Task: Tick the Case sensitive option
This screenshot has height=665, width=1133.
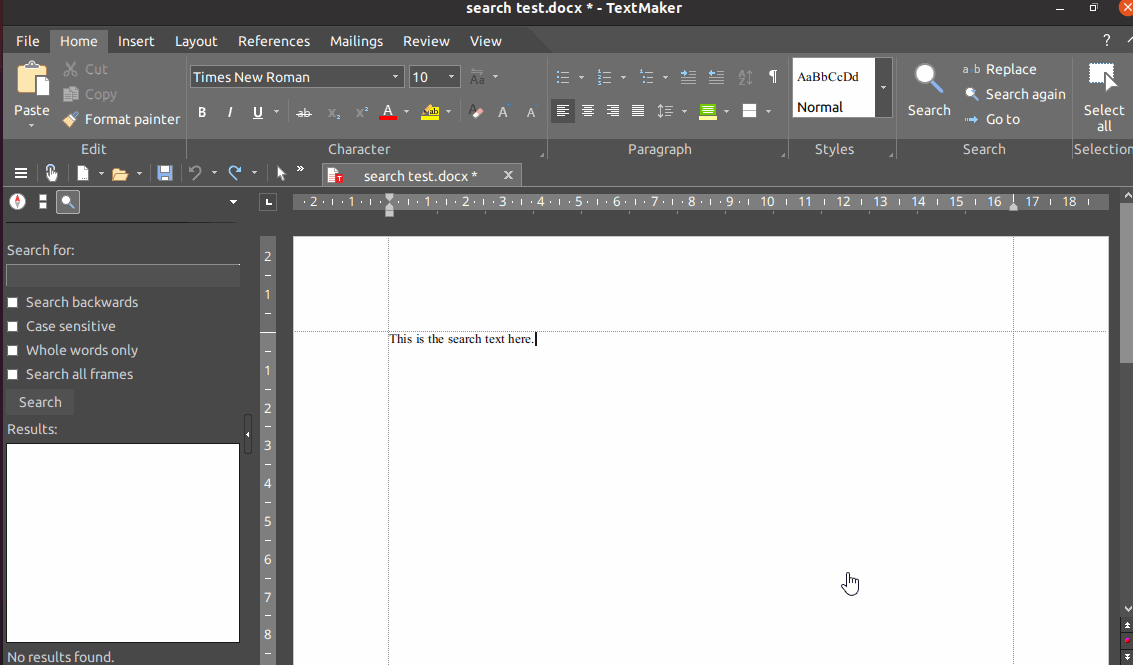Action: pos(13,326)
